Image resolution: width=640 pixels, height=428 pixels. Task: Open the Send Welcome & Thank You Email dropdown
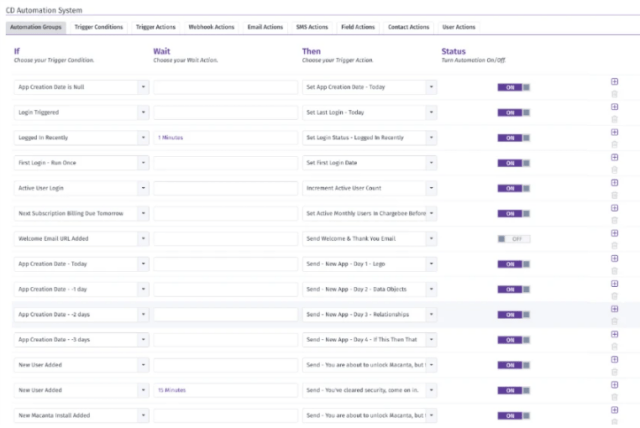[x=431, y=239]
